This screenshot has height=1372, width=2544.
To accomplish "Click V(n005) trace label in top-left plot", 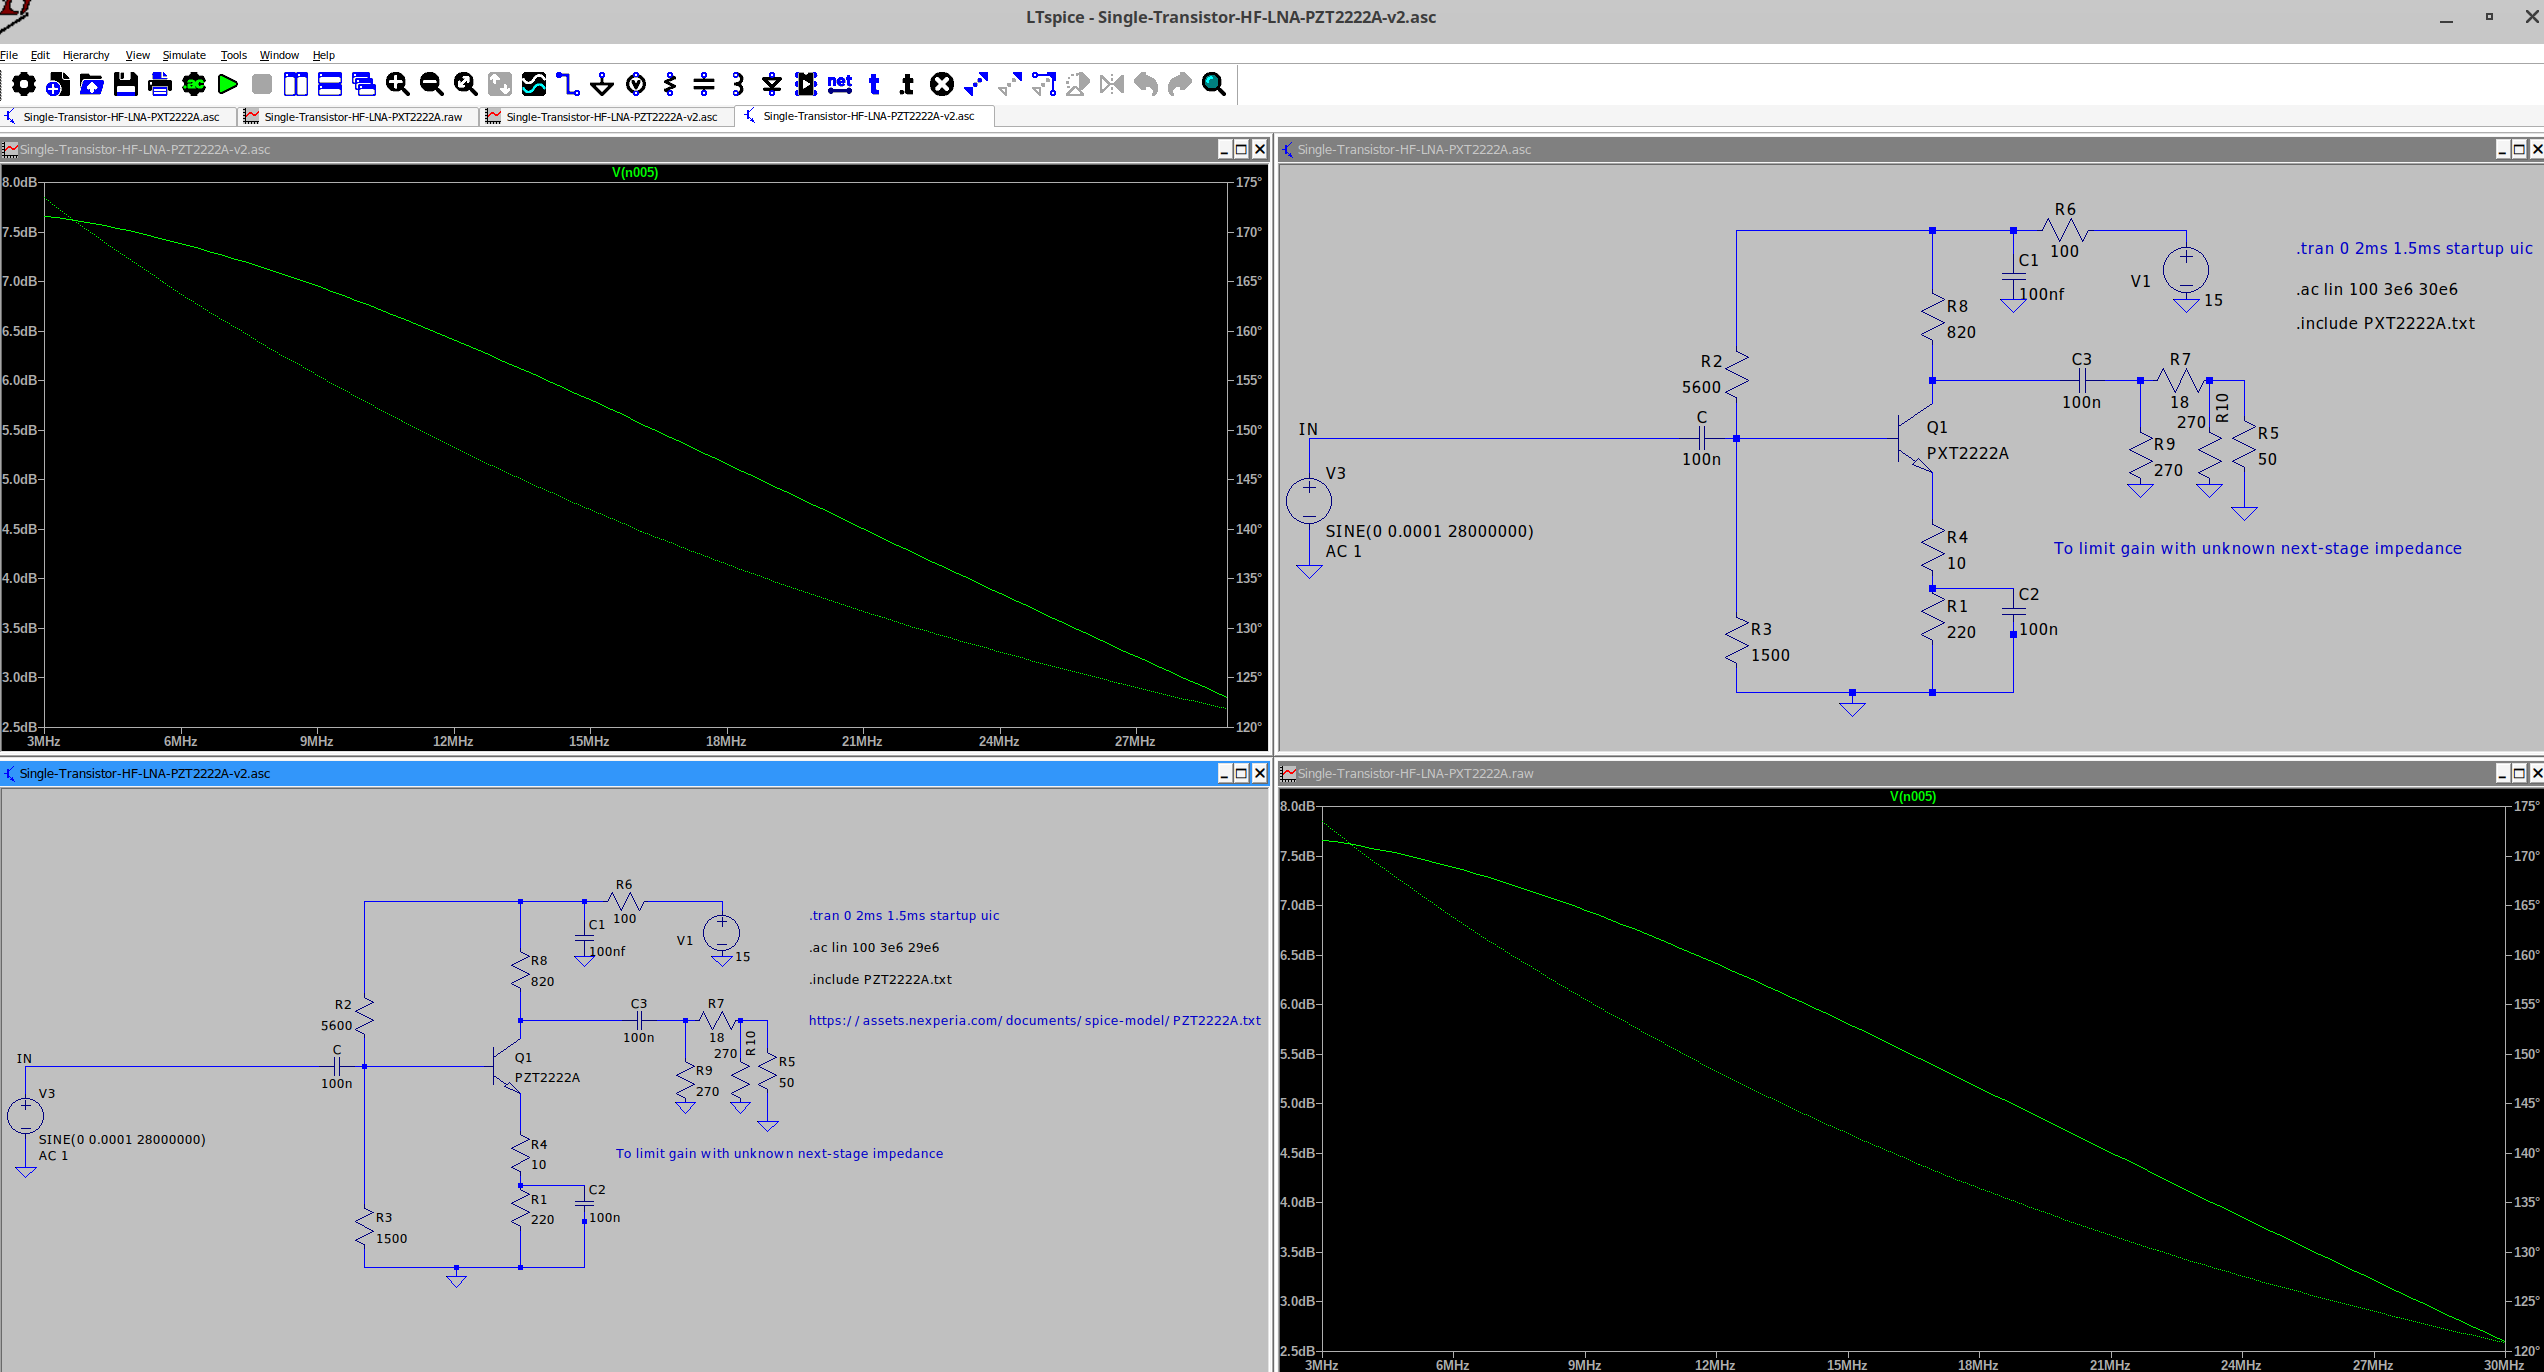I will (635, 173).
